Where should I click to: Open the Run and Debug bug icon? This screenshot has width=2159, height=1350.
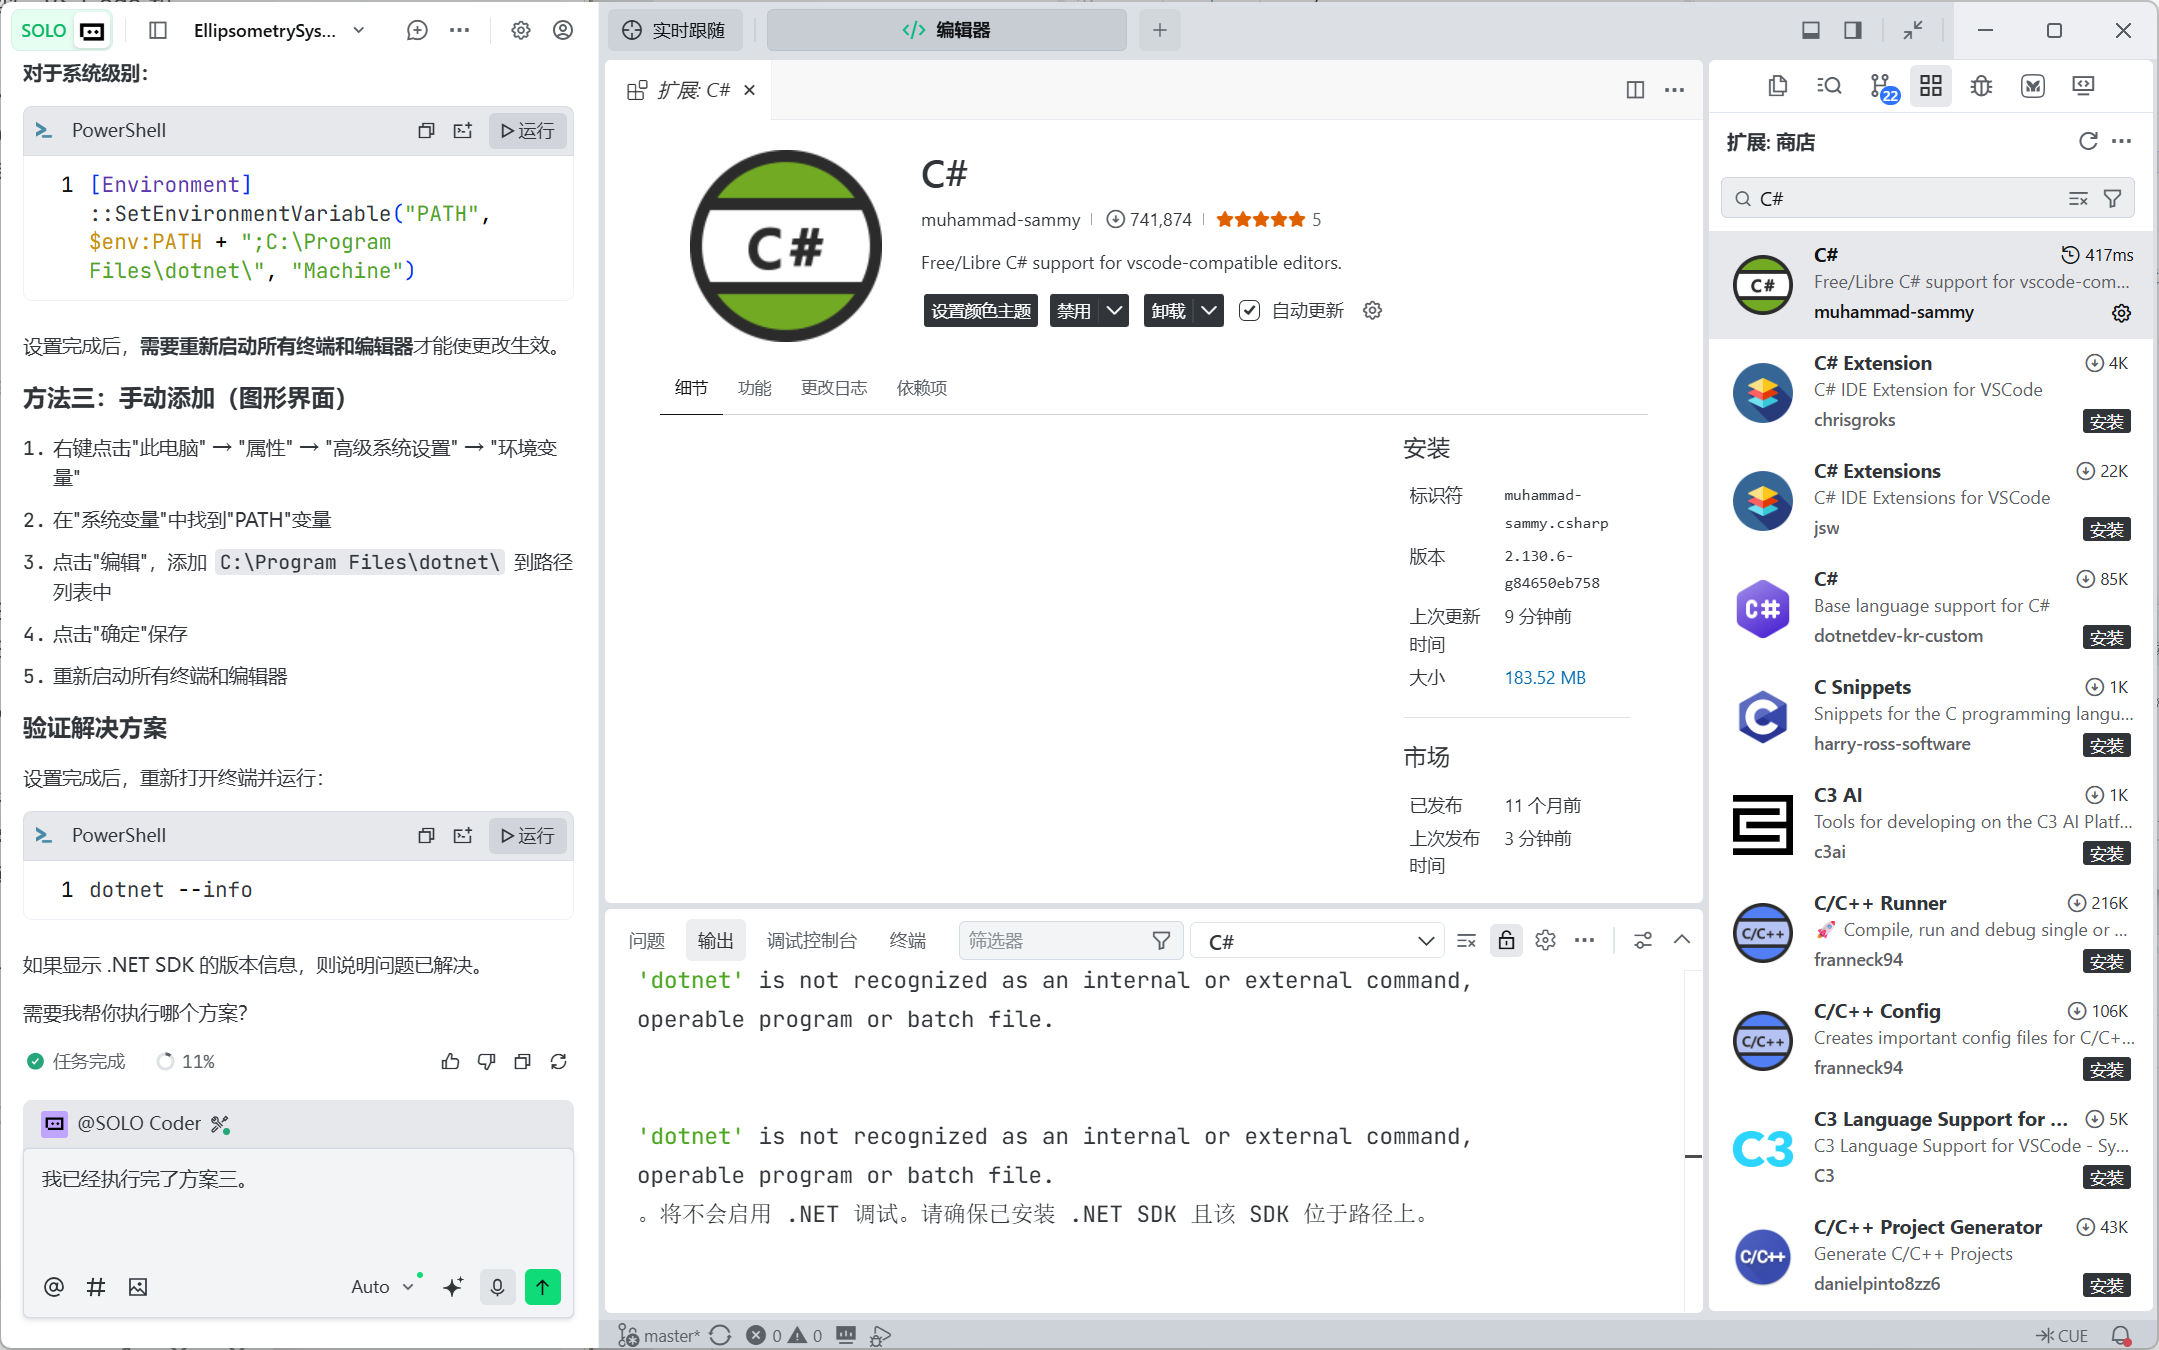click(1981, 87)
